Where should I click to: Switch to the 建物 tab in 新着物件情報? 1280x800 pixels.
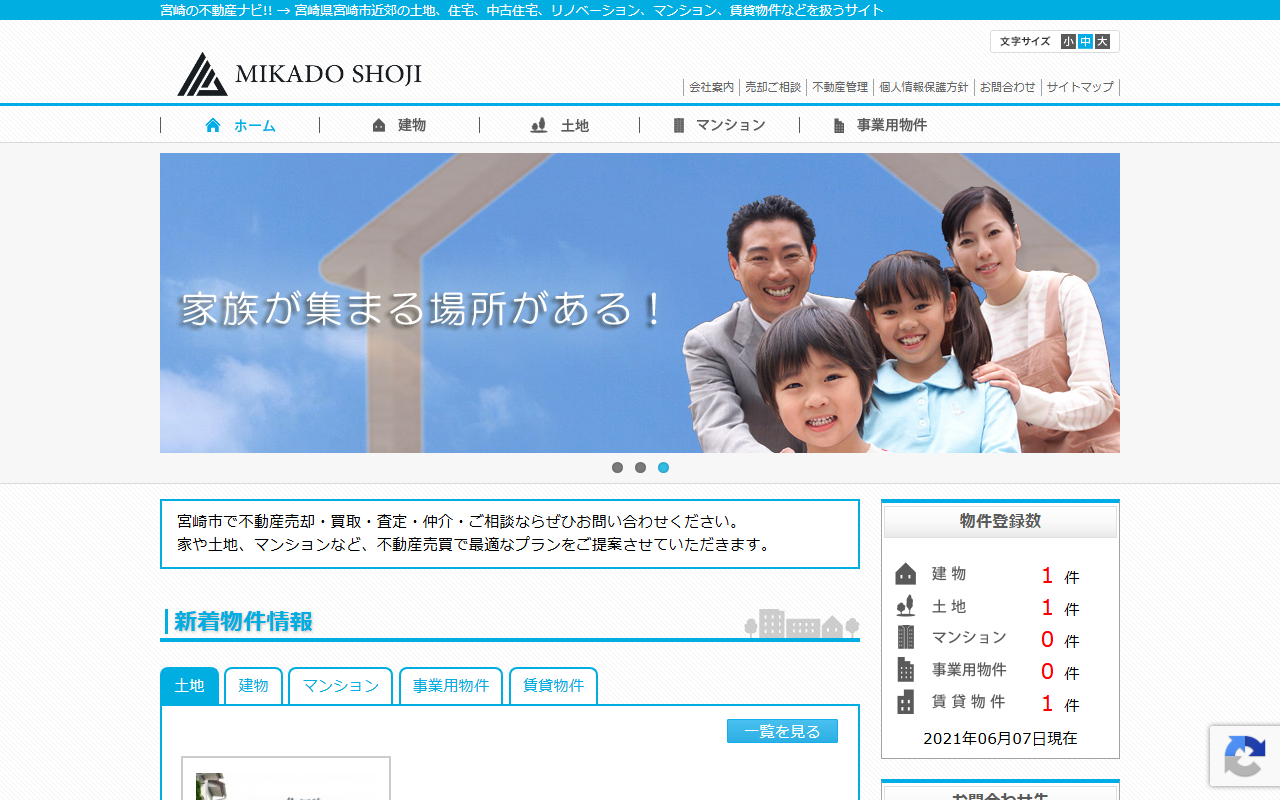(x=253, y=686)
